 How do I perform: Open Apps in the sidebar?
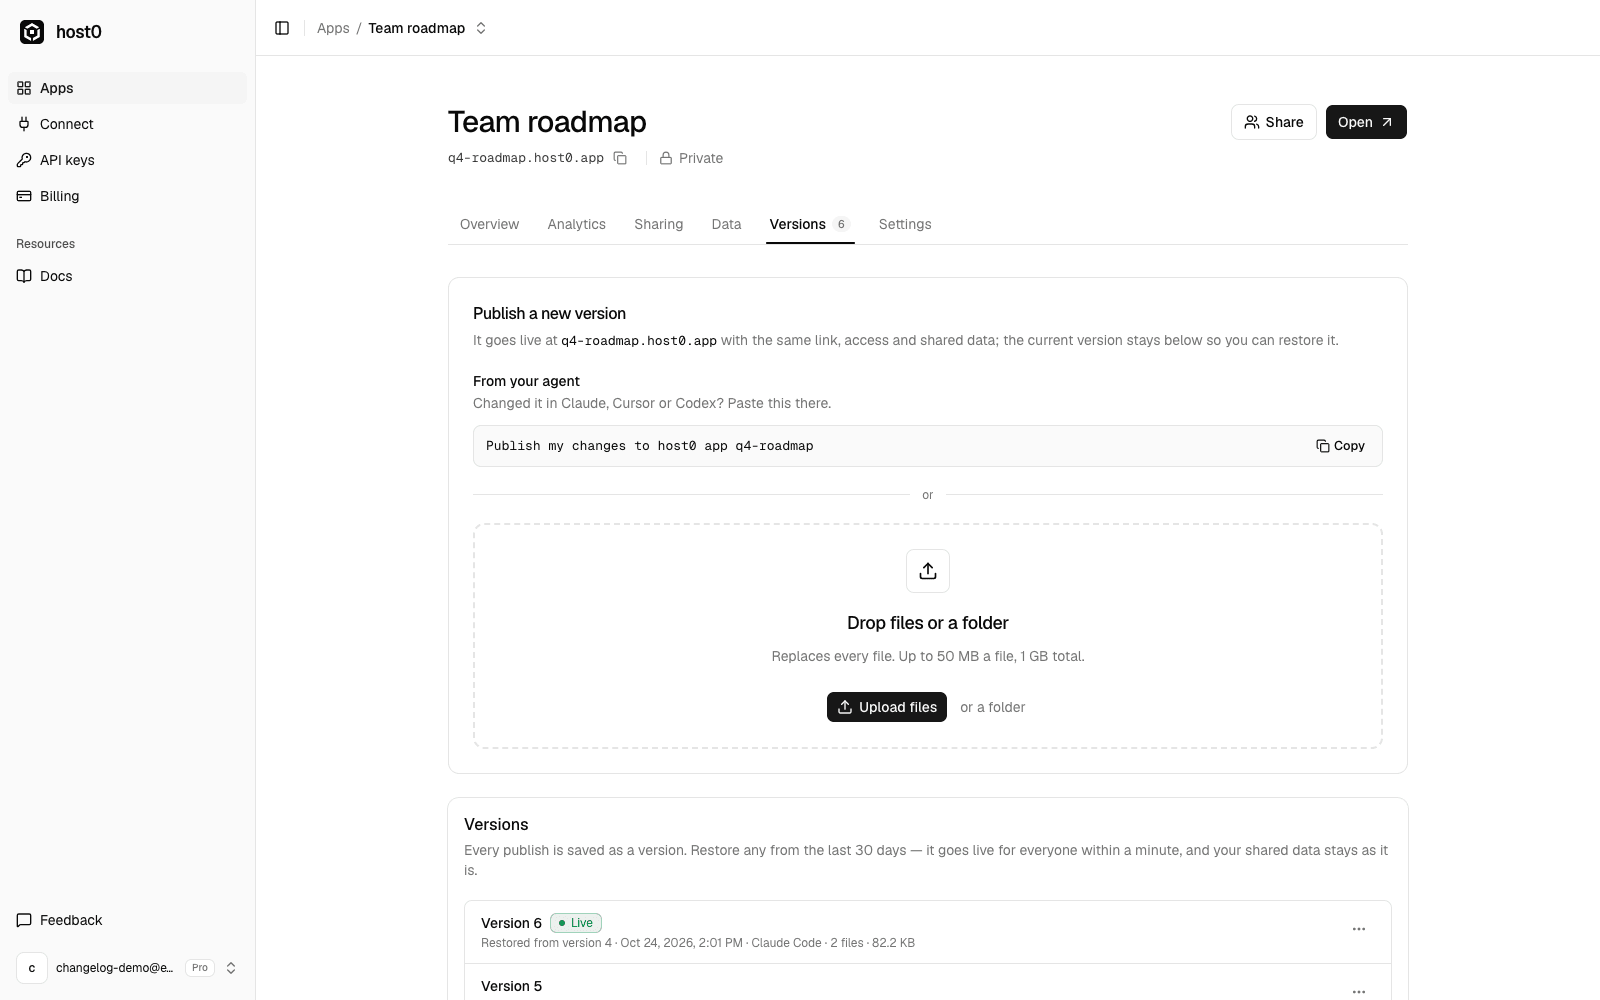127,88
